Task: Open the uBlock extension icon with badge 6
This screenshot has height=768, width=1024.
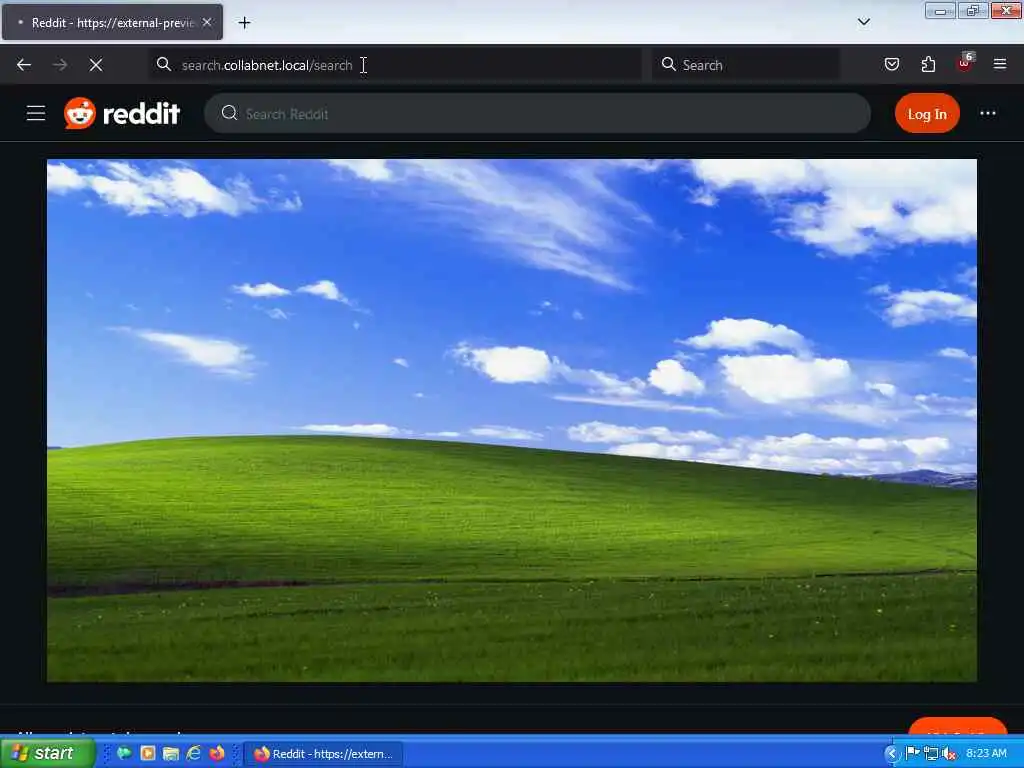Action: [965, 63]
